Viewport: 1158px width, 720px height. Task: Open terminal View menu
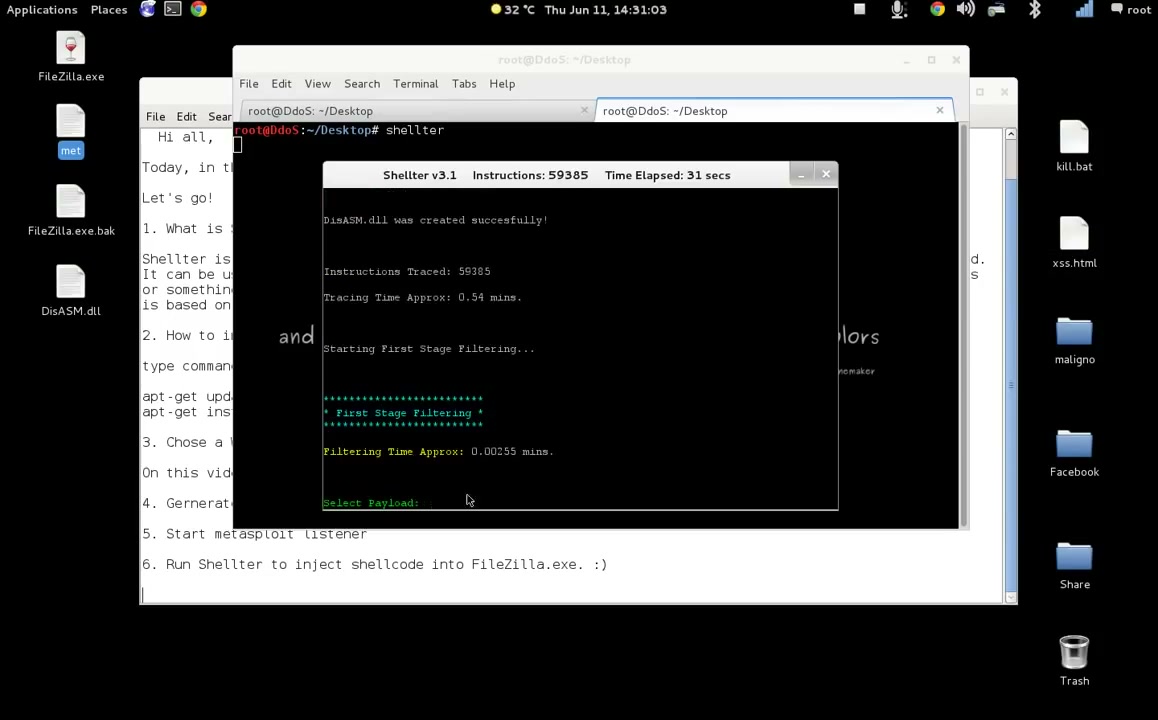[318, 83]
